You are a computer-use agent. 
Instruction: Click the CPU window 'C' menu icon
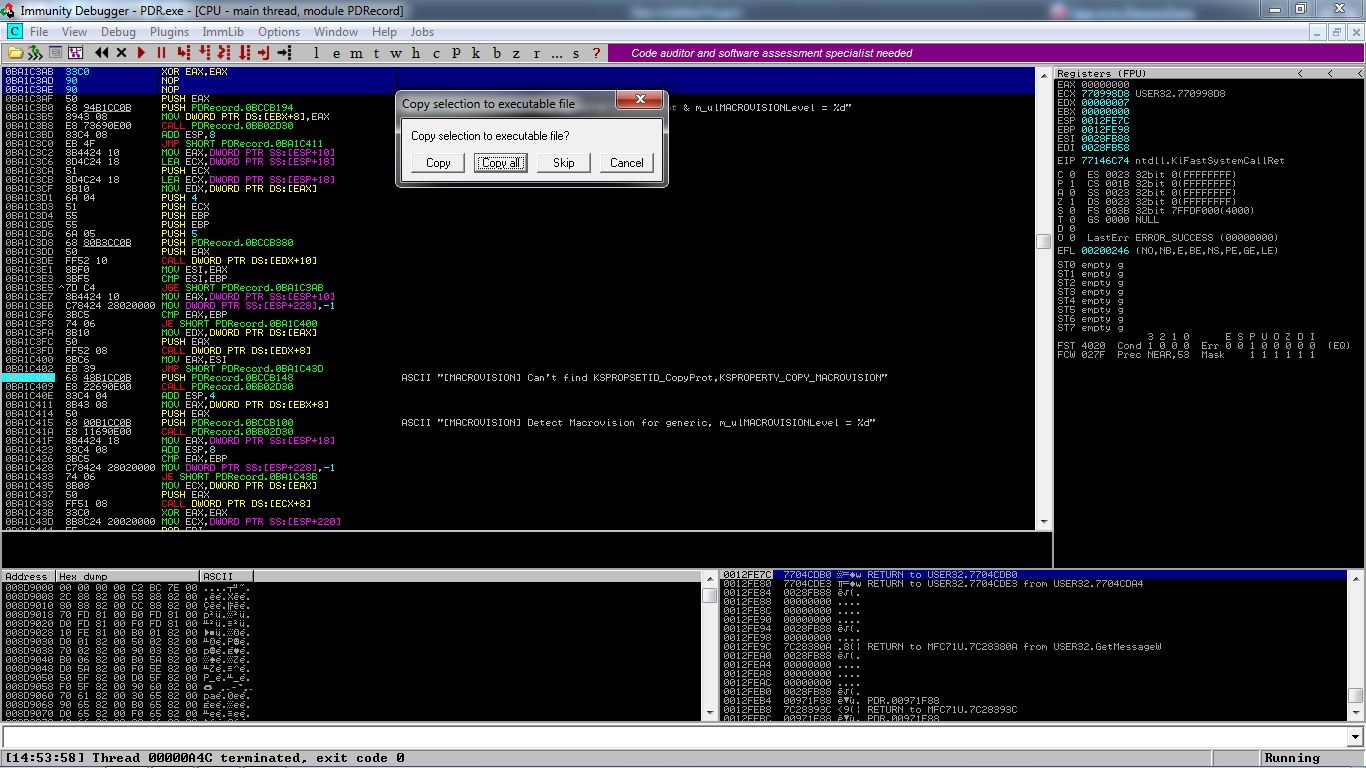coord(15,32)
